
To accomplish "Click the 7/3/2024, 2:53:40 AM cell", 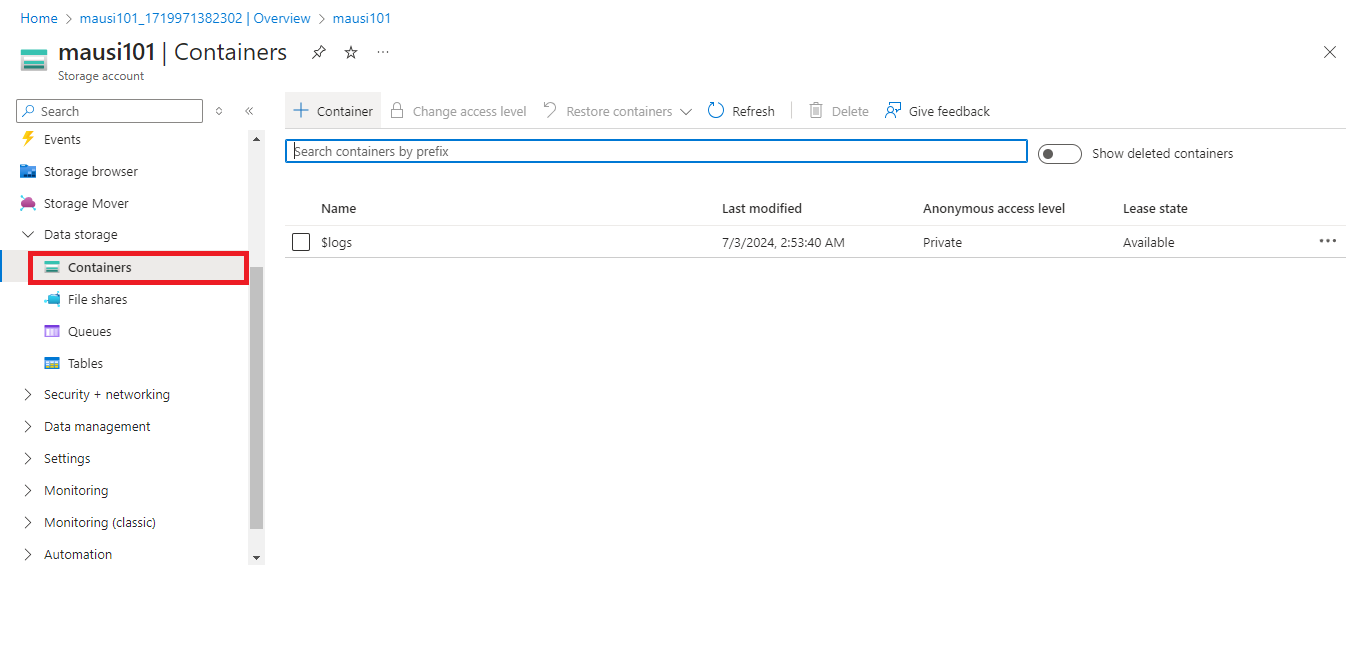I will pos(783,242).
